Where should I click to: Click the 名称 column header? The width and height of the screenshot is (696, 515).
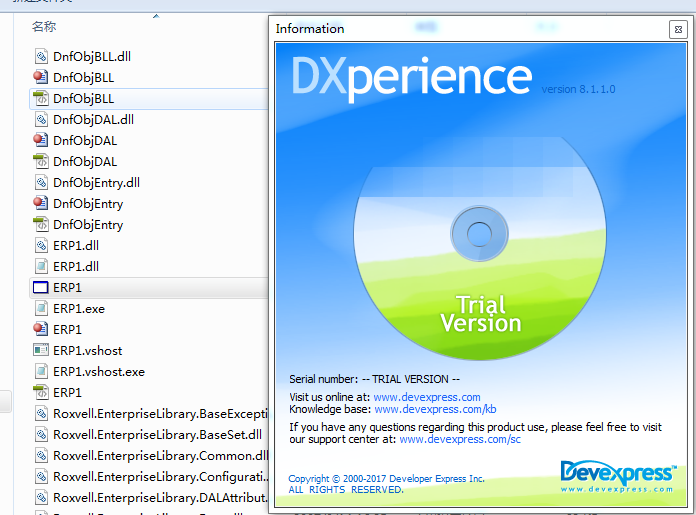click(44, 27)
